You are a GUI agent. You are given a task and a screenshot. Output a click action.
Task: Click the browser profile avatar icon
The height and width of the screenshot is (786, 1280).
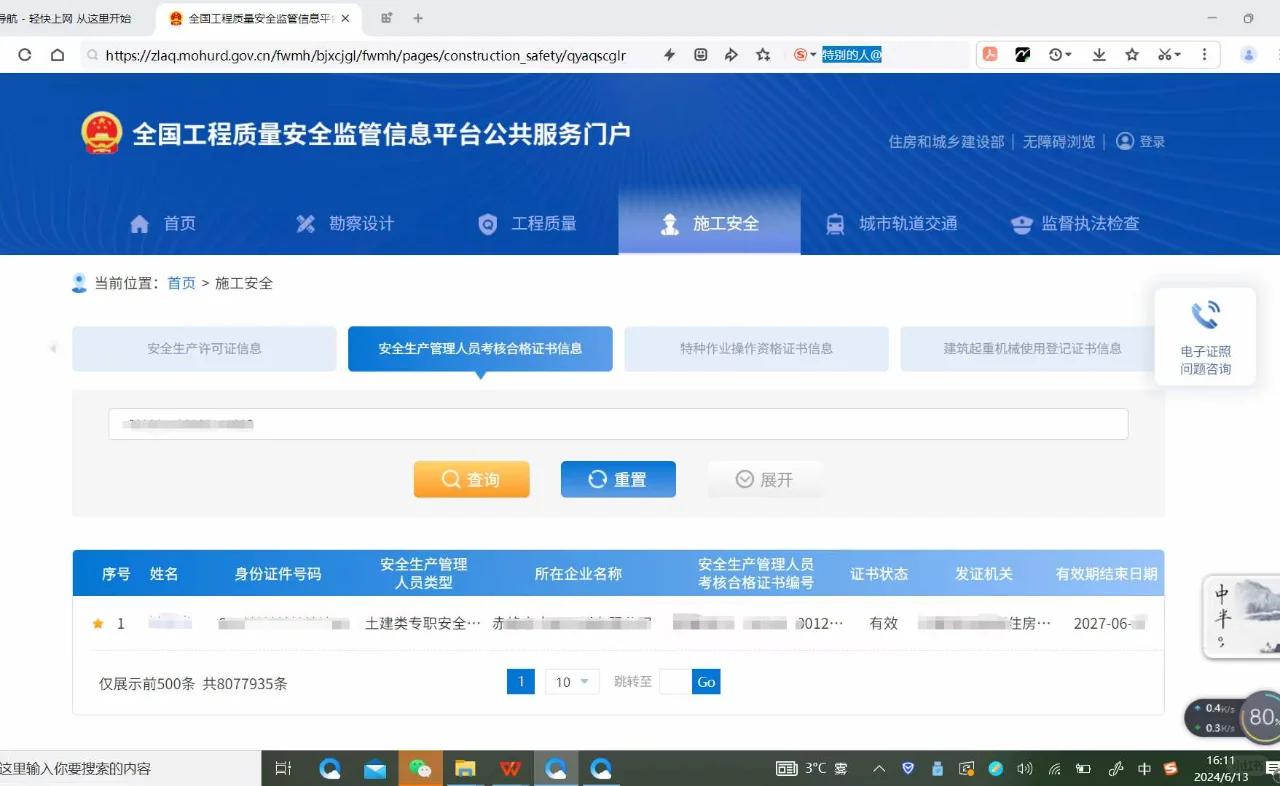tap(1248, 55)
